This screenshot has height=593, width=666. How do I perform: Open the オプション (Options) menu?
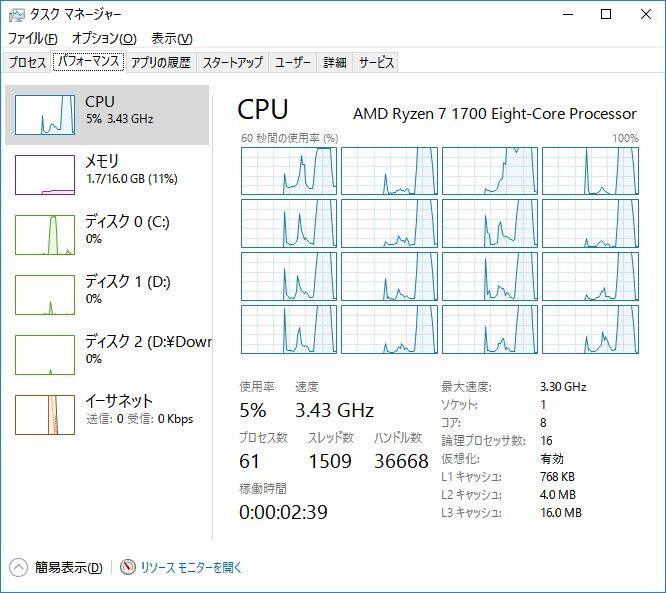pos(103,38)
